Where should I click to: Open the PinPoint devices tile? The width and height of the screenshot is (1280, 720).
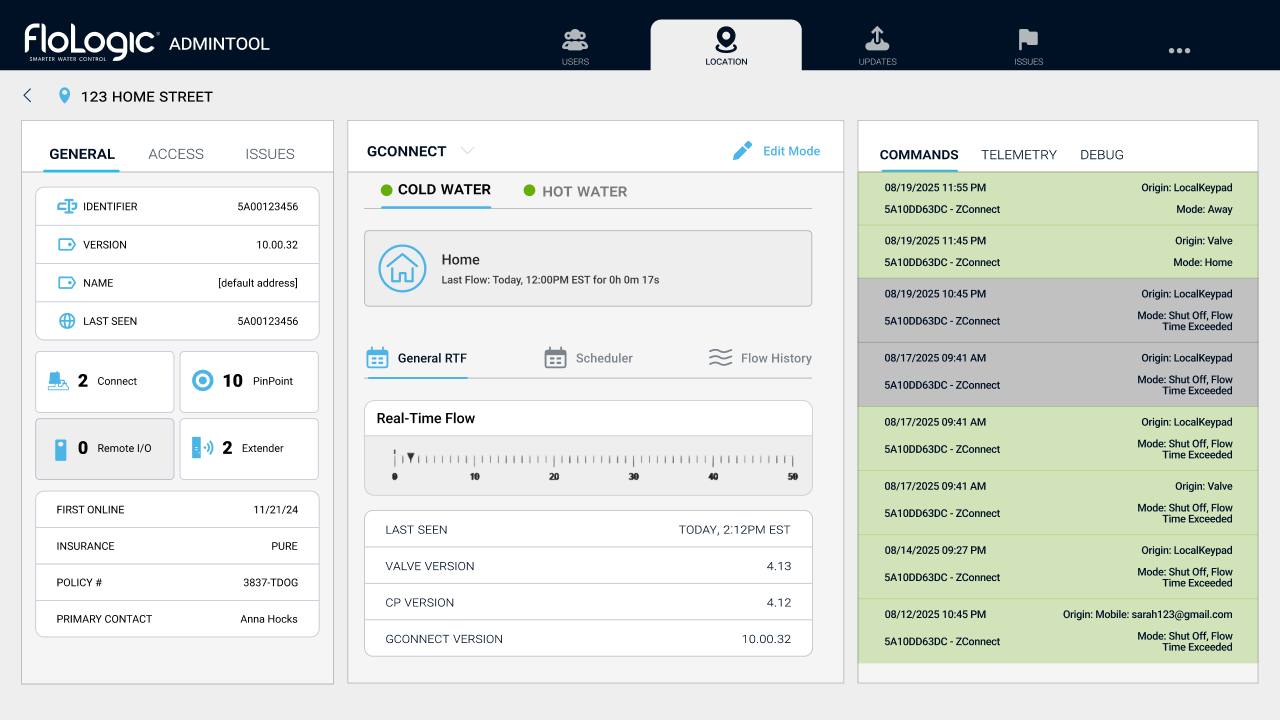[x=249, y=381]
